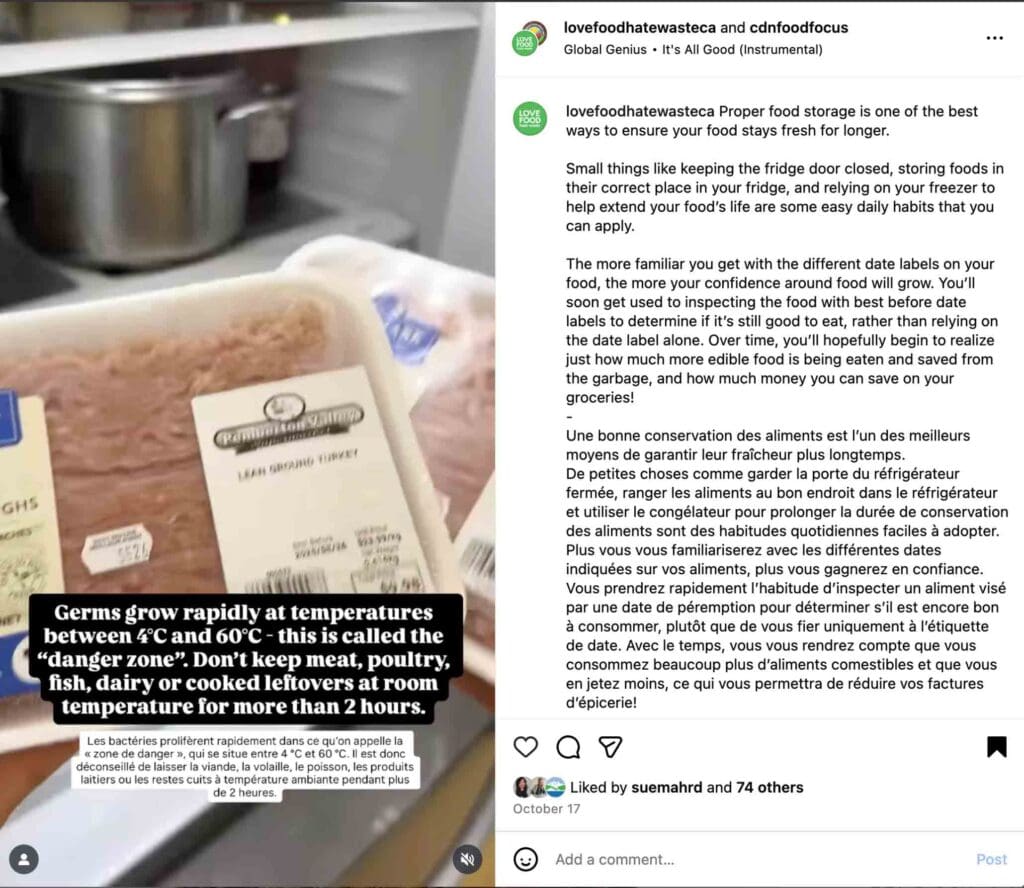Open tagged people icon on video

[24, 859]
